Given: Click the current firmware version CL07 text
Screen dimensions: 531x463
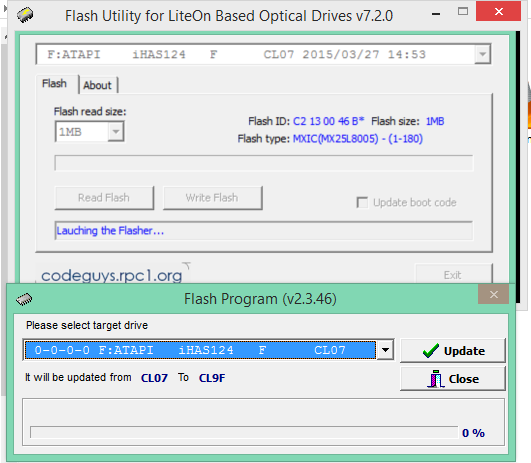Looking at the screenshot, I should [x=154, y=378].
